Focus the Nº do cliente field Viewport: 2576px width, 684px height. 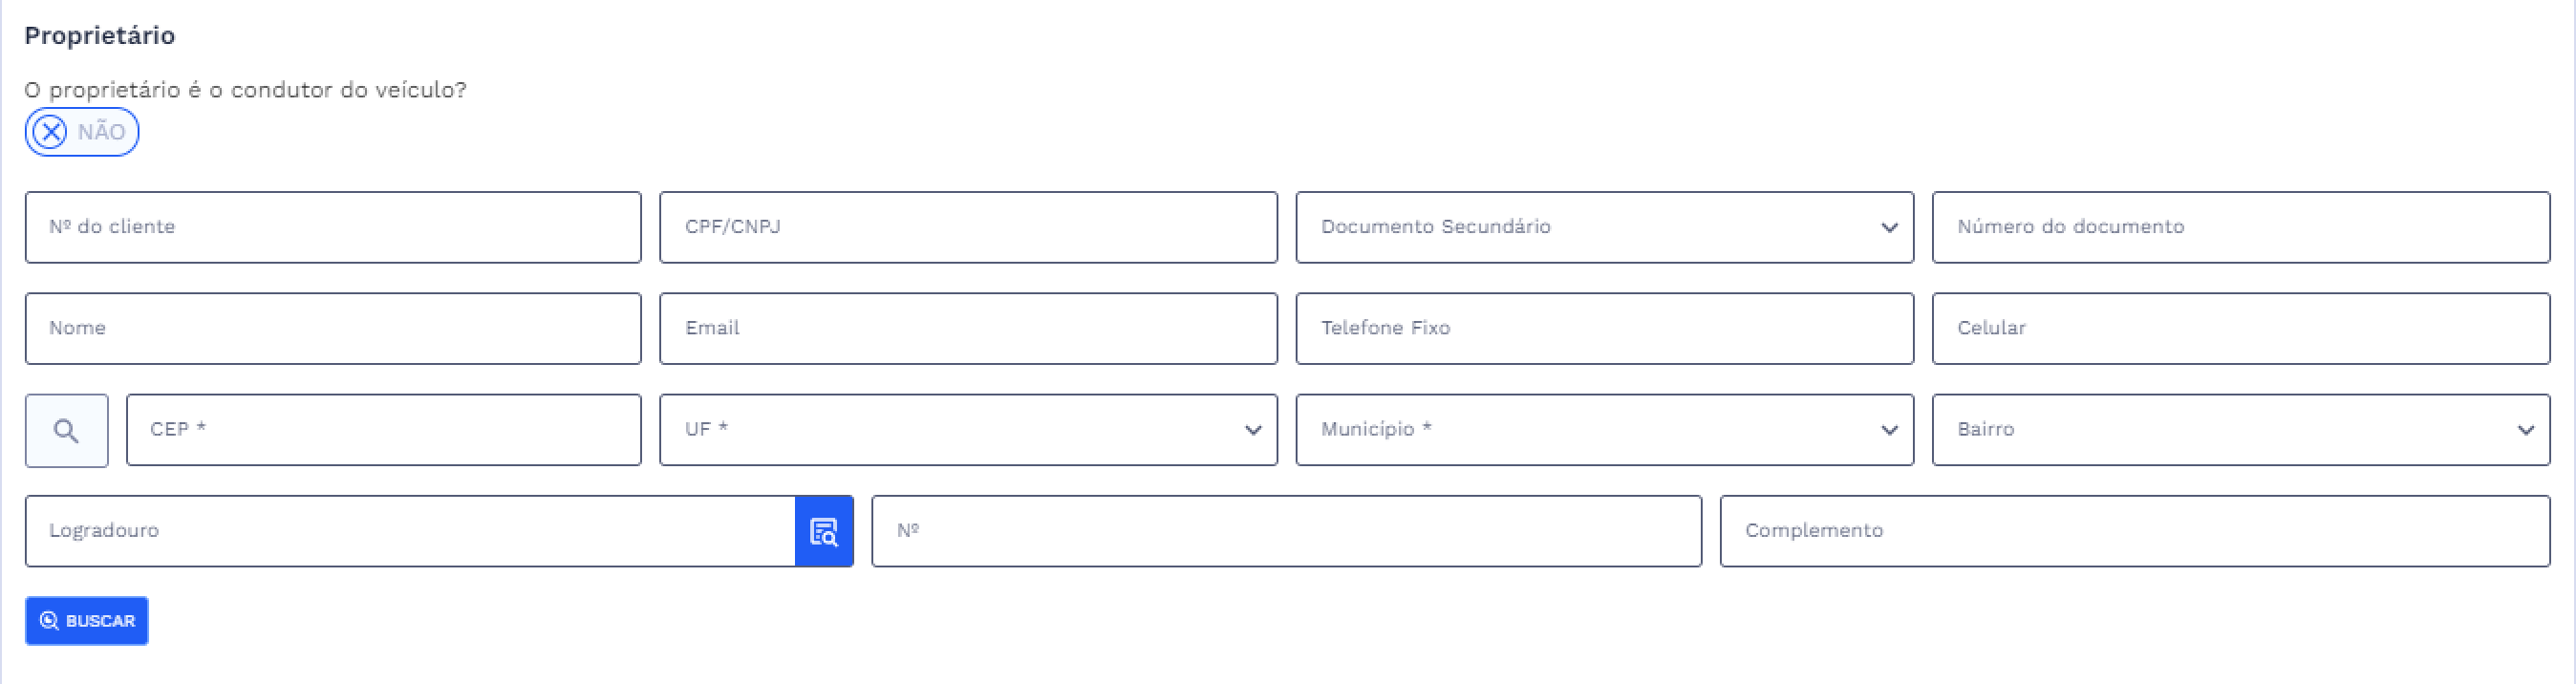coord(333,228)
